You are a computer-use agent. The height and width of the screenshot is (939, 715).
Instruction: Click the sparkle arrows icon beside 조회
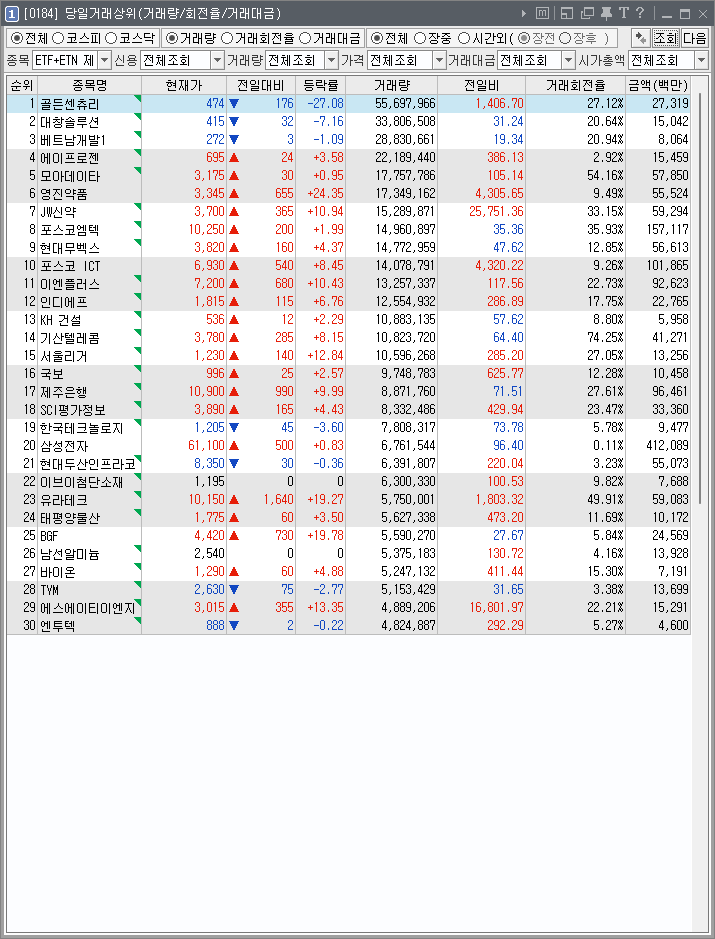[641, 38]
